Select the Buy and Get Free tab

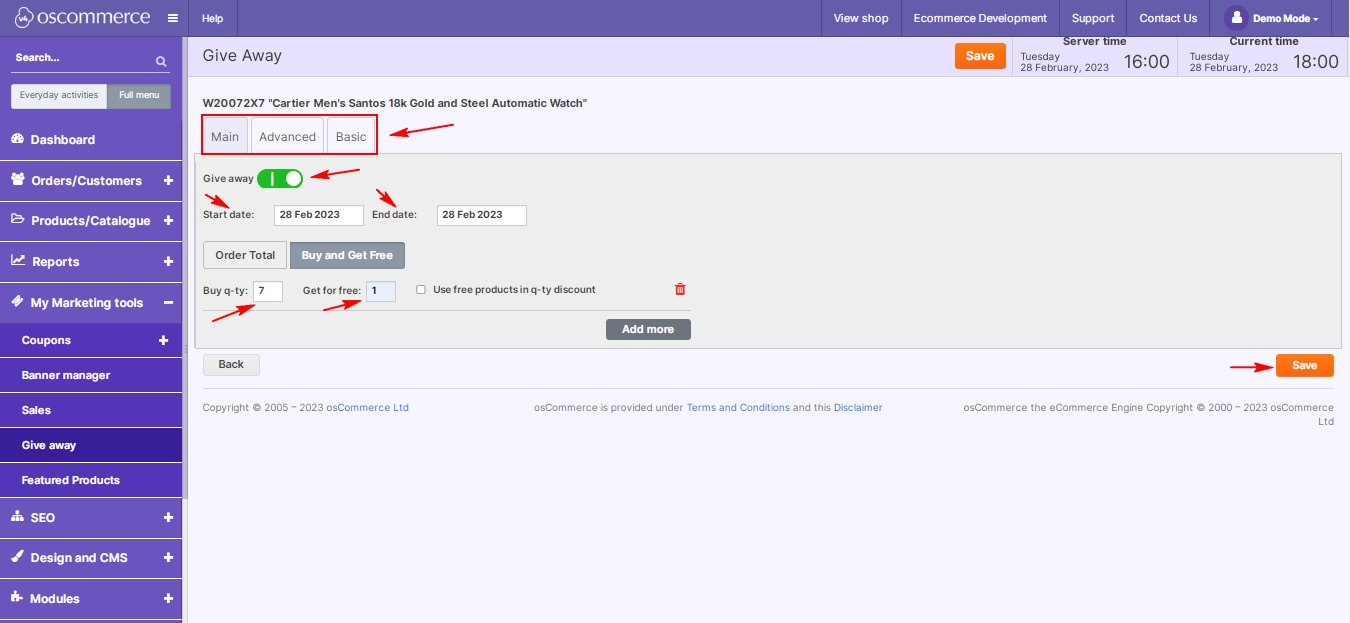point(347,255)
